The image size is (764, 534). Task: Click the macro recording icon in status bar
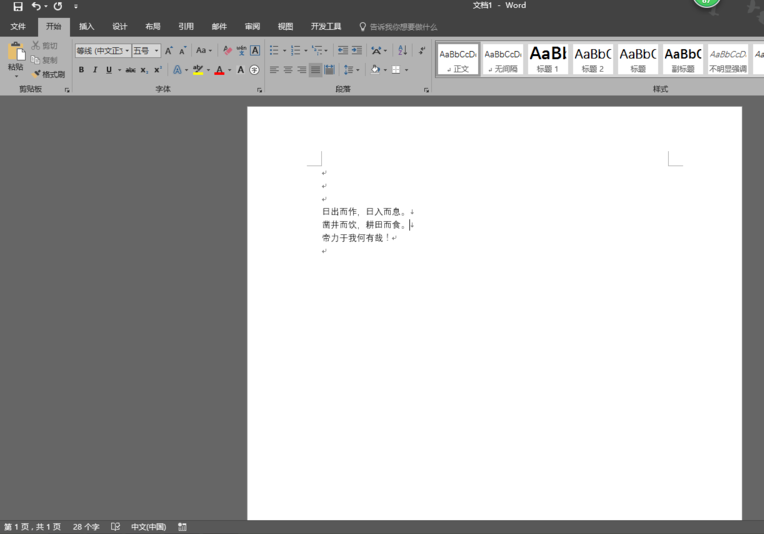[182, 527]
